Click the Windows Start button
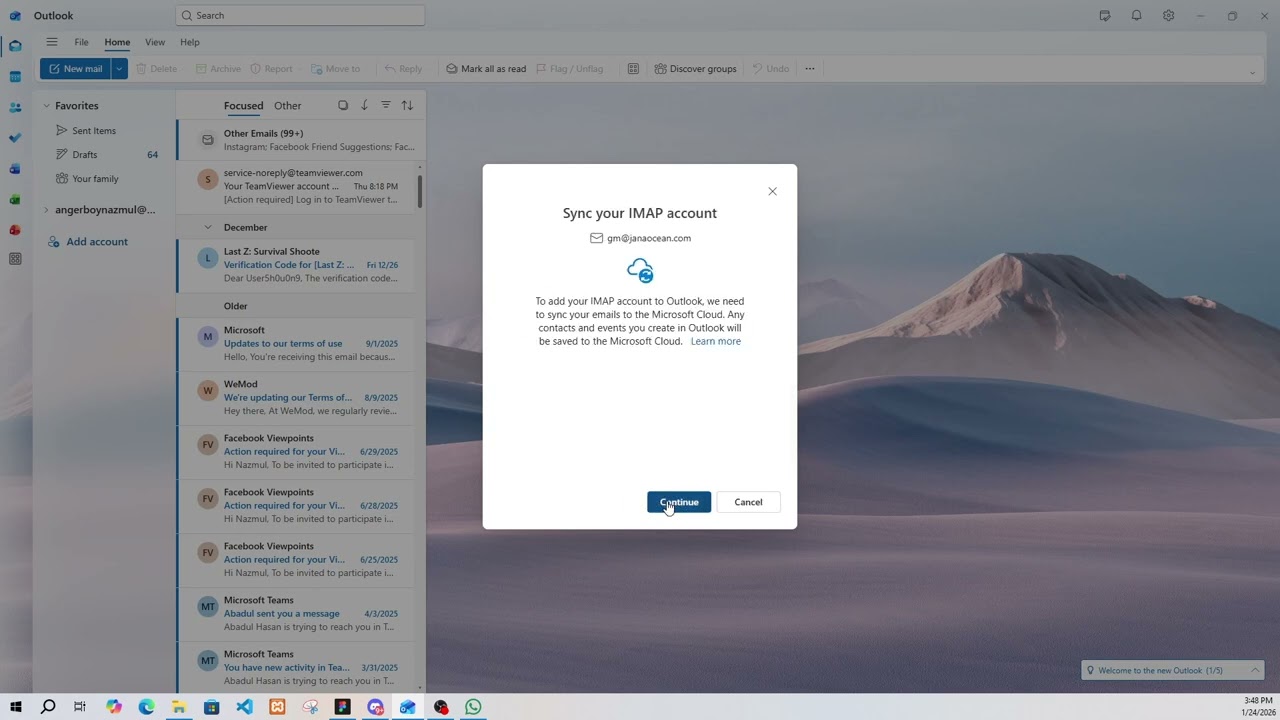The width and height of the screenshot is (1280, 720). pos(15,707)
